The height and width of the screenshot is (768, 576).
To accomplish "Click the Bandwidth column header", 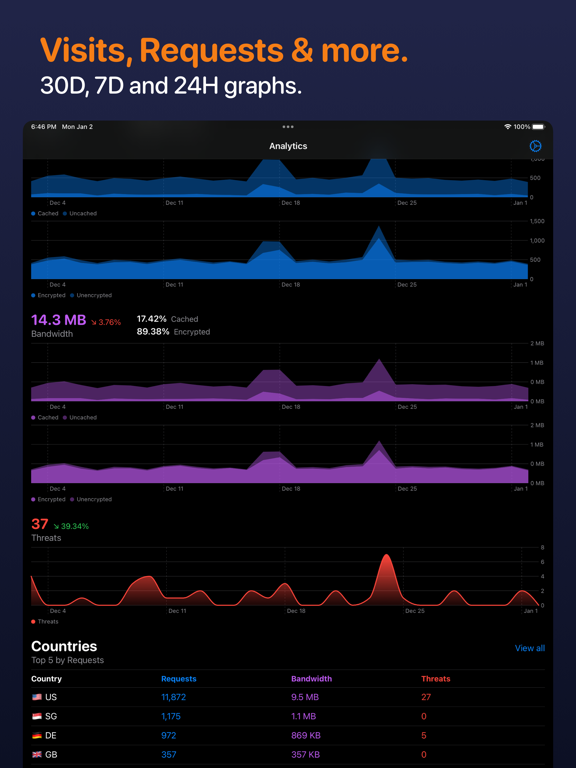I will [x=312, y=679].
